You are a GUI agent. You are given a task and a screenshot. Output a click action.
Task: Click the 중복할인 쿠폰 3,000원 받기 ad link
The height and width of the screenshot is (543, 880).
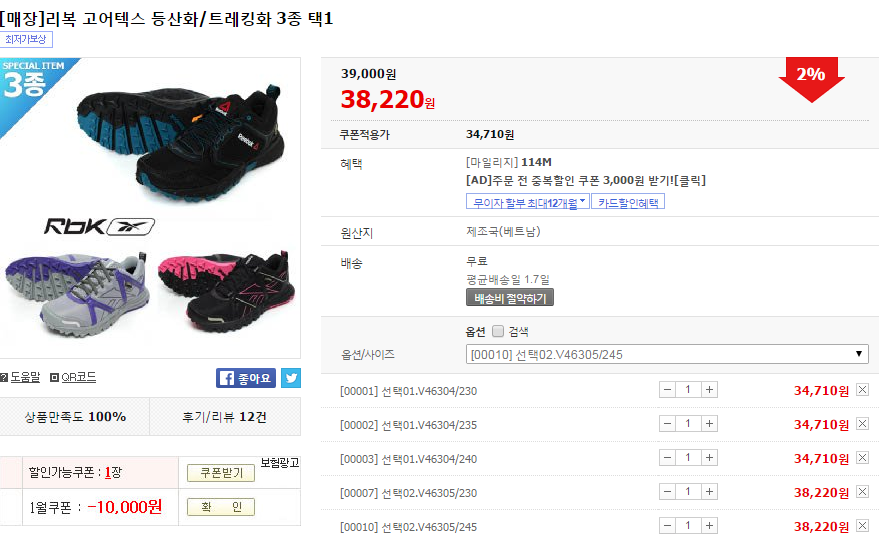pyautogui.click(x=585, y=180)
